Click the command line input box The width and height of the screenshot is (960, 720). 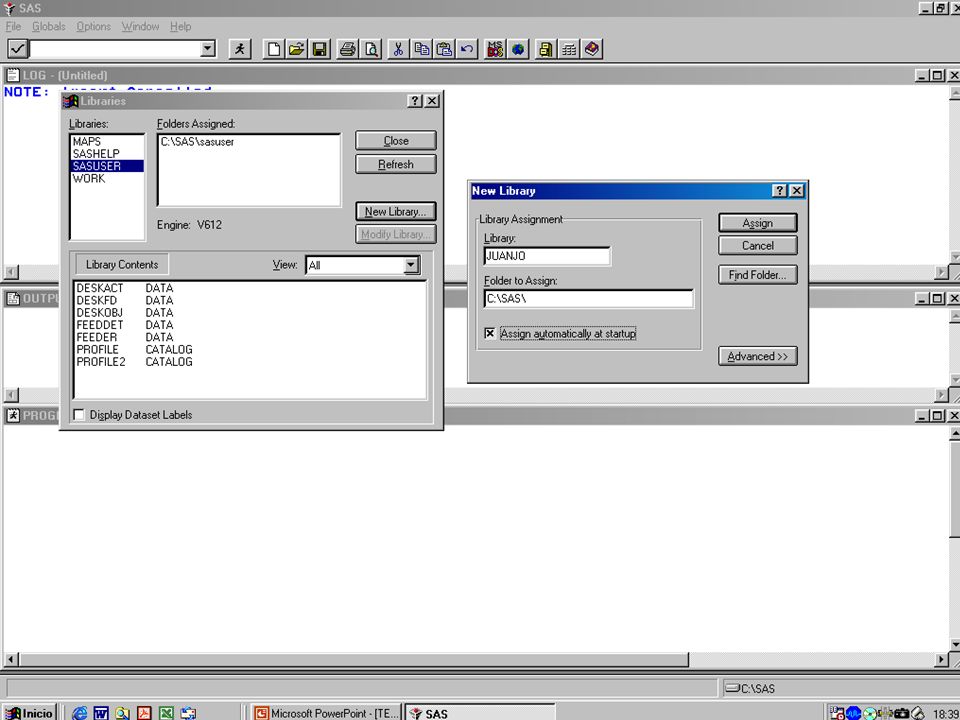click(x=115, y=48)
